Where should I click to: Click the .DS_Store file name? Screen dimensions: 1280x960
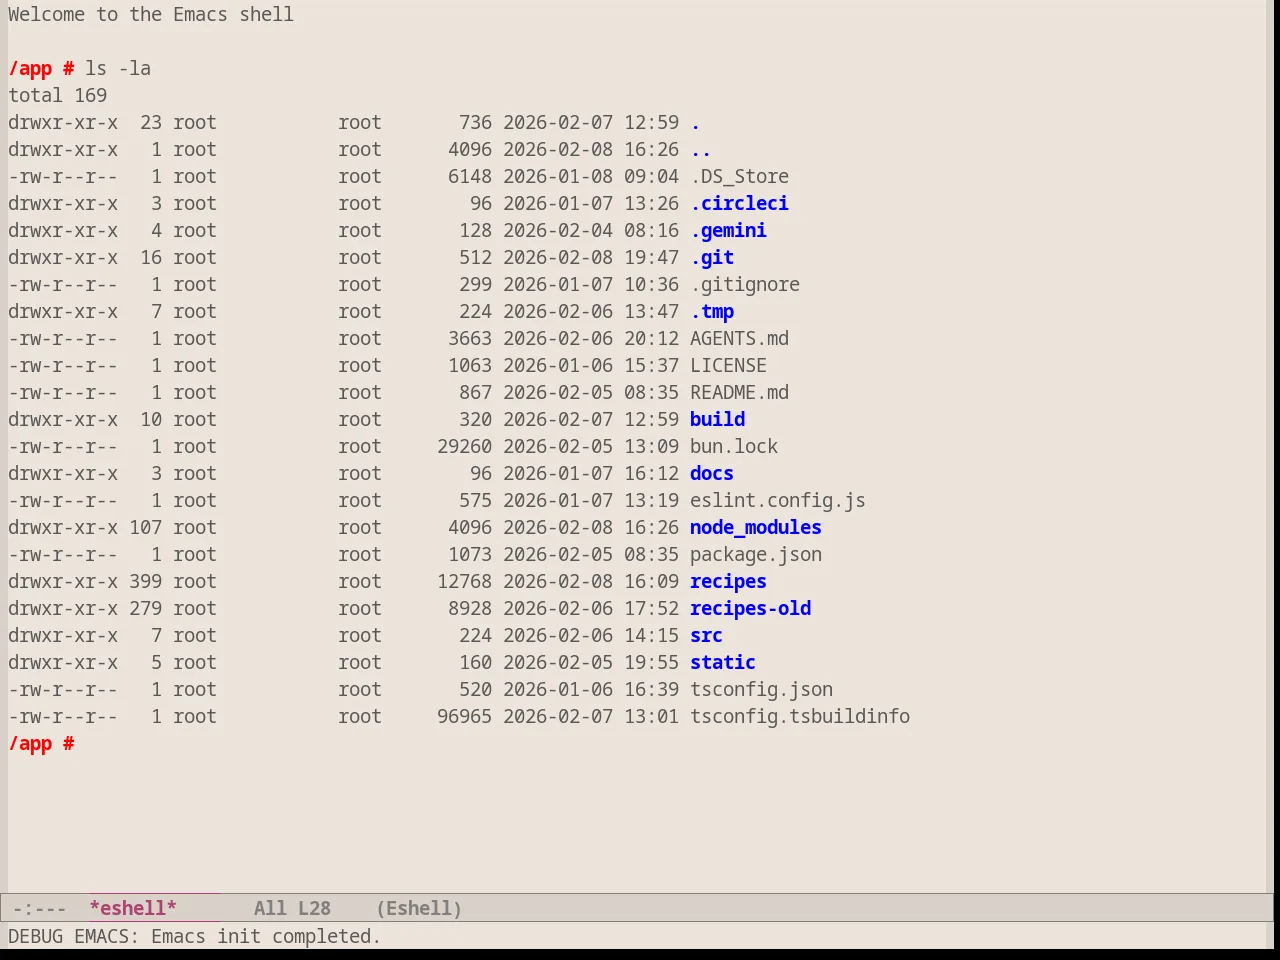[739, 176]
